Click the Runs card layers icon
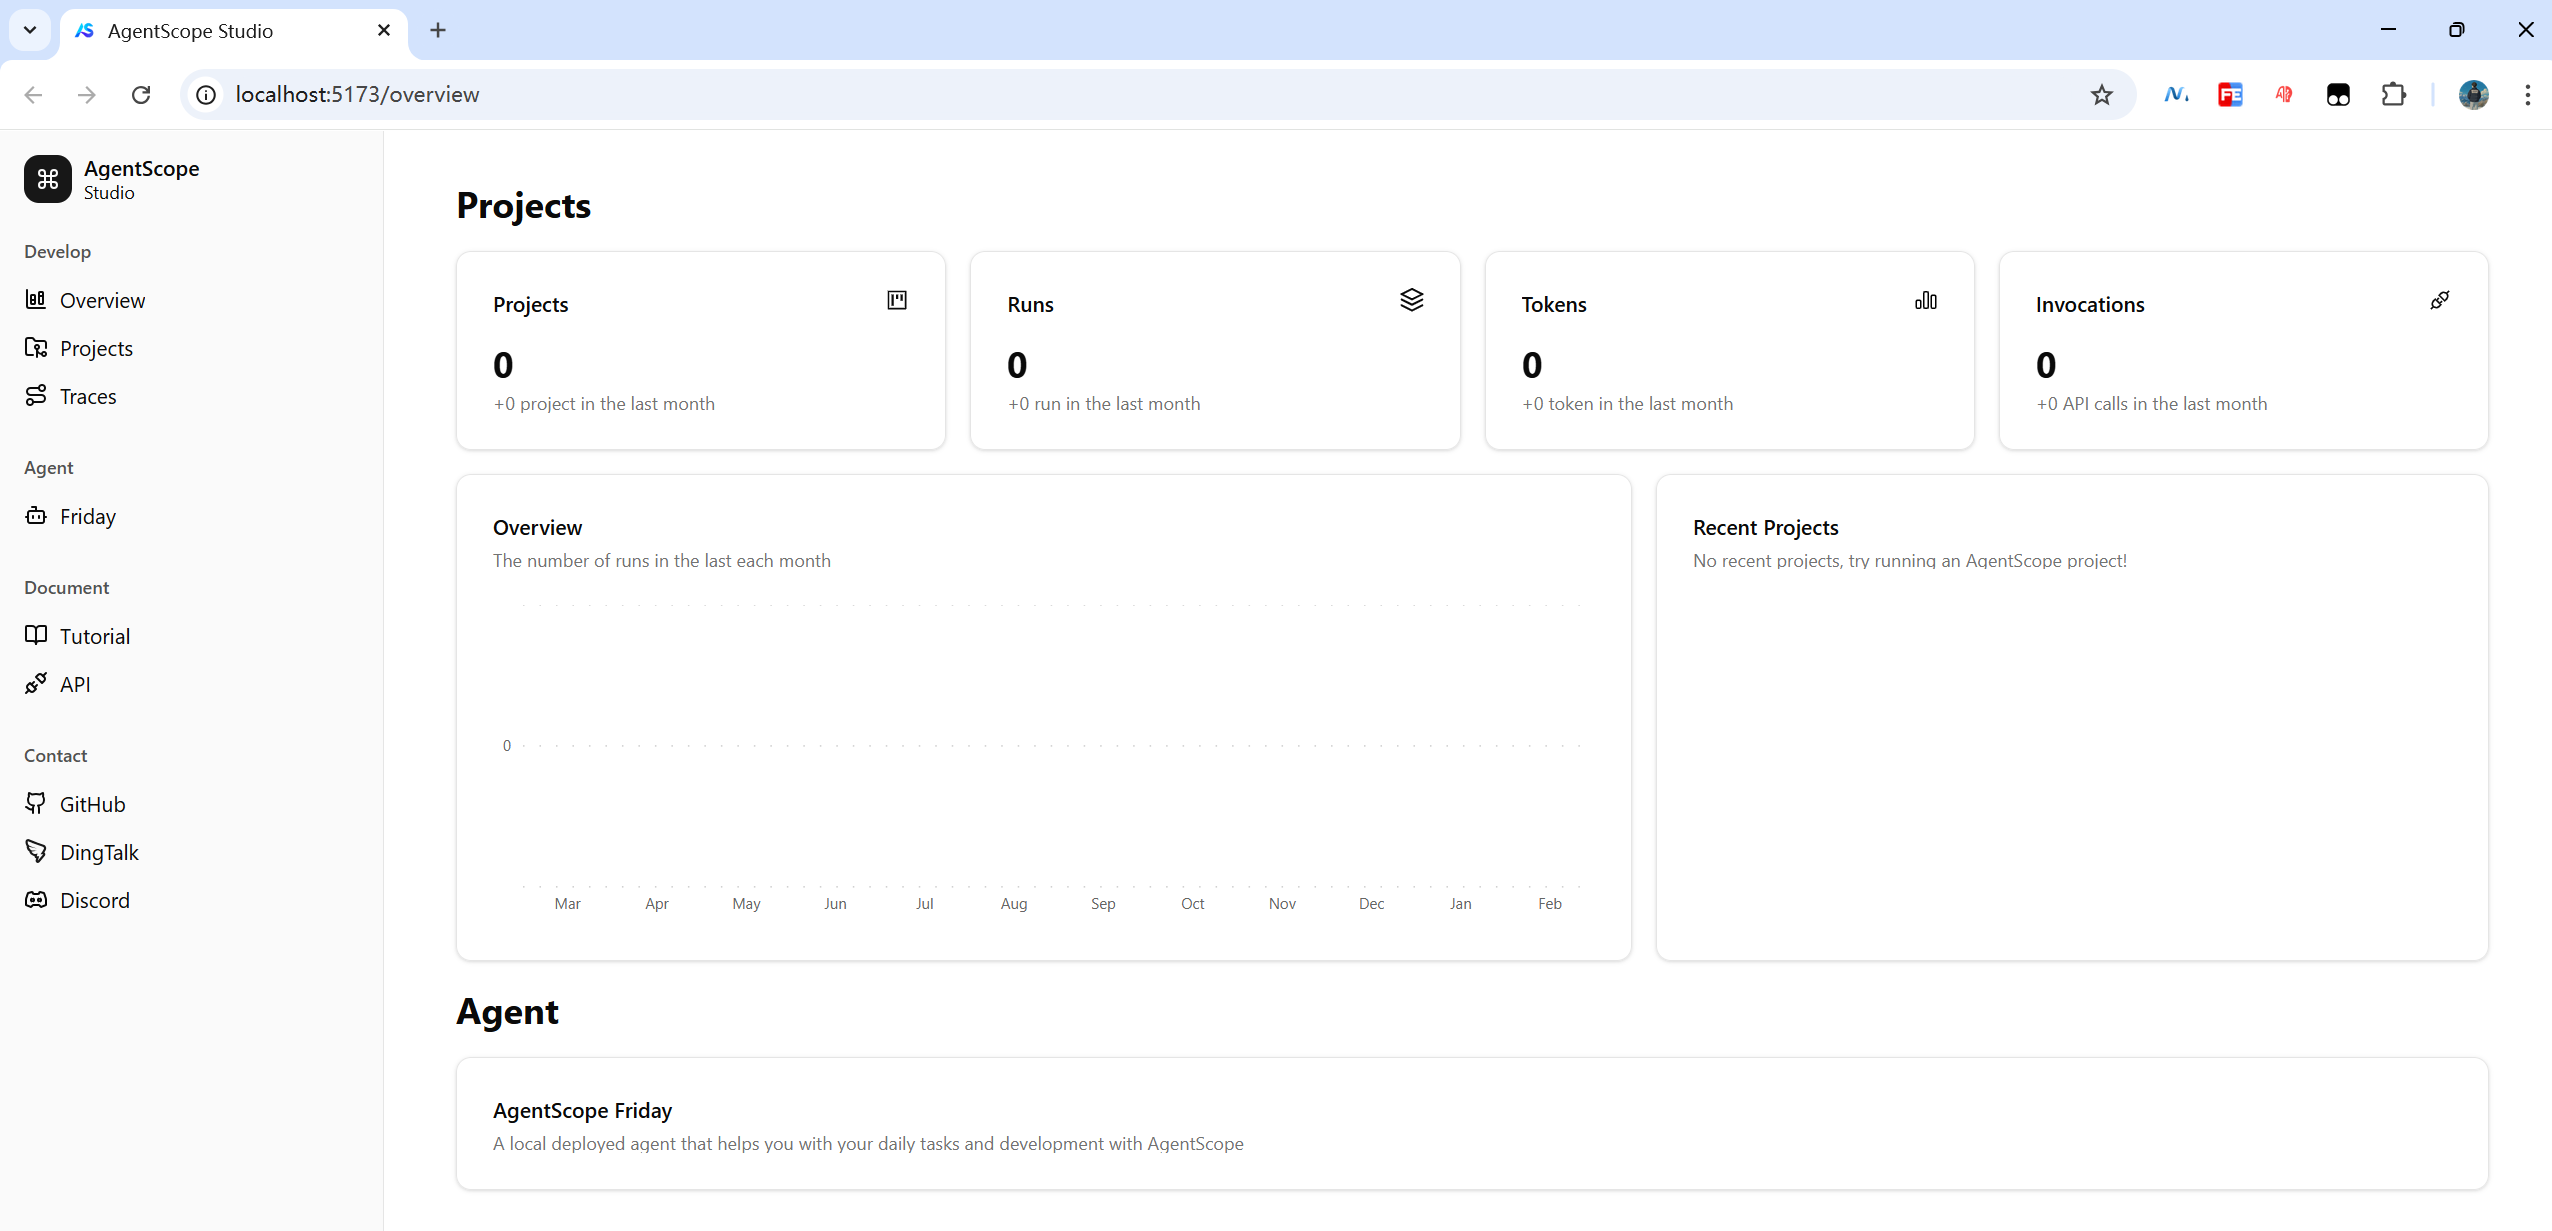 [1410, 300]
